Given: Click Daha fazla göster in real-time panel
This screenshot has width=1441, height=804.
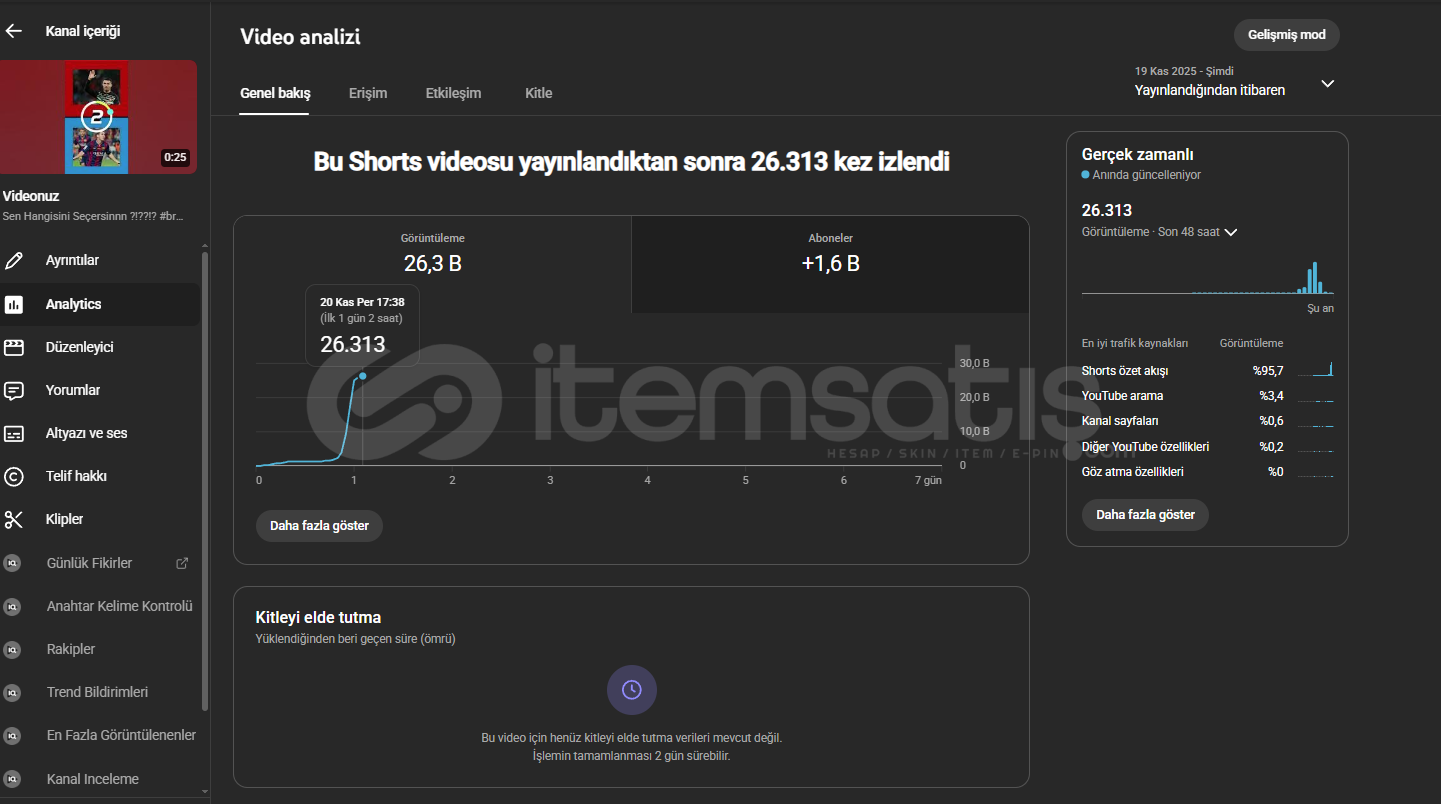Looking at the screenshot, I should click(x=1145, y=515).
